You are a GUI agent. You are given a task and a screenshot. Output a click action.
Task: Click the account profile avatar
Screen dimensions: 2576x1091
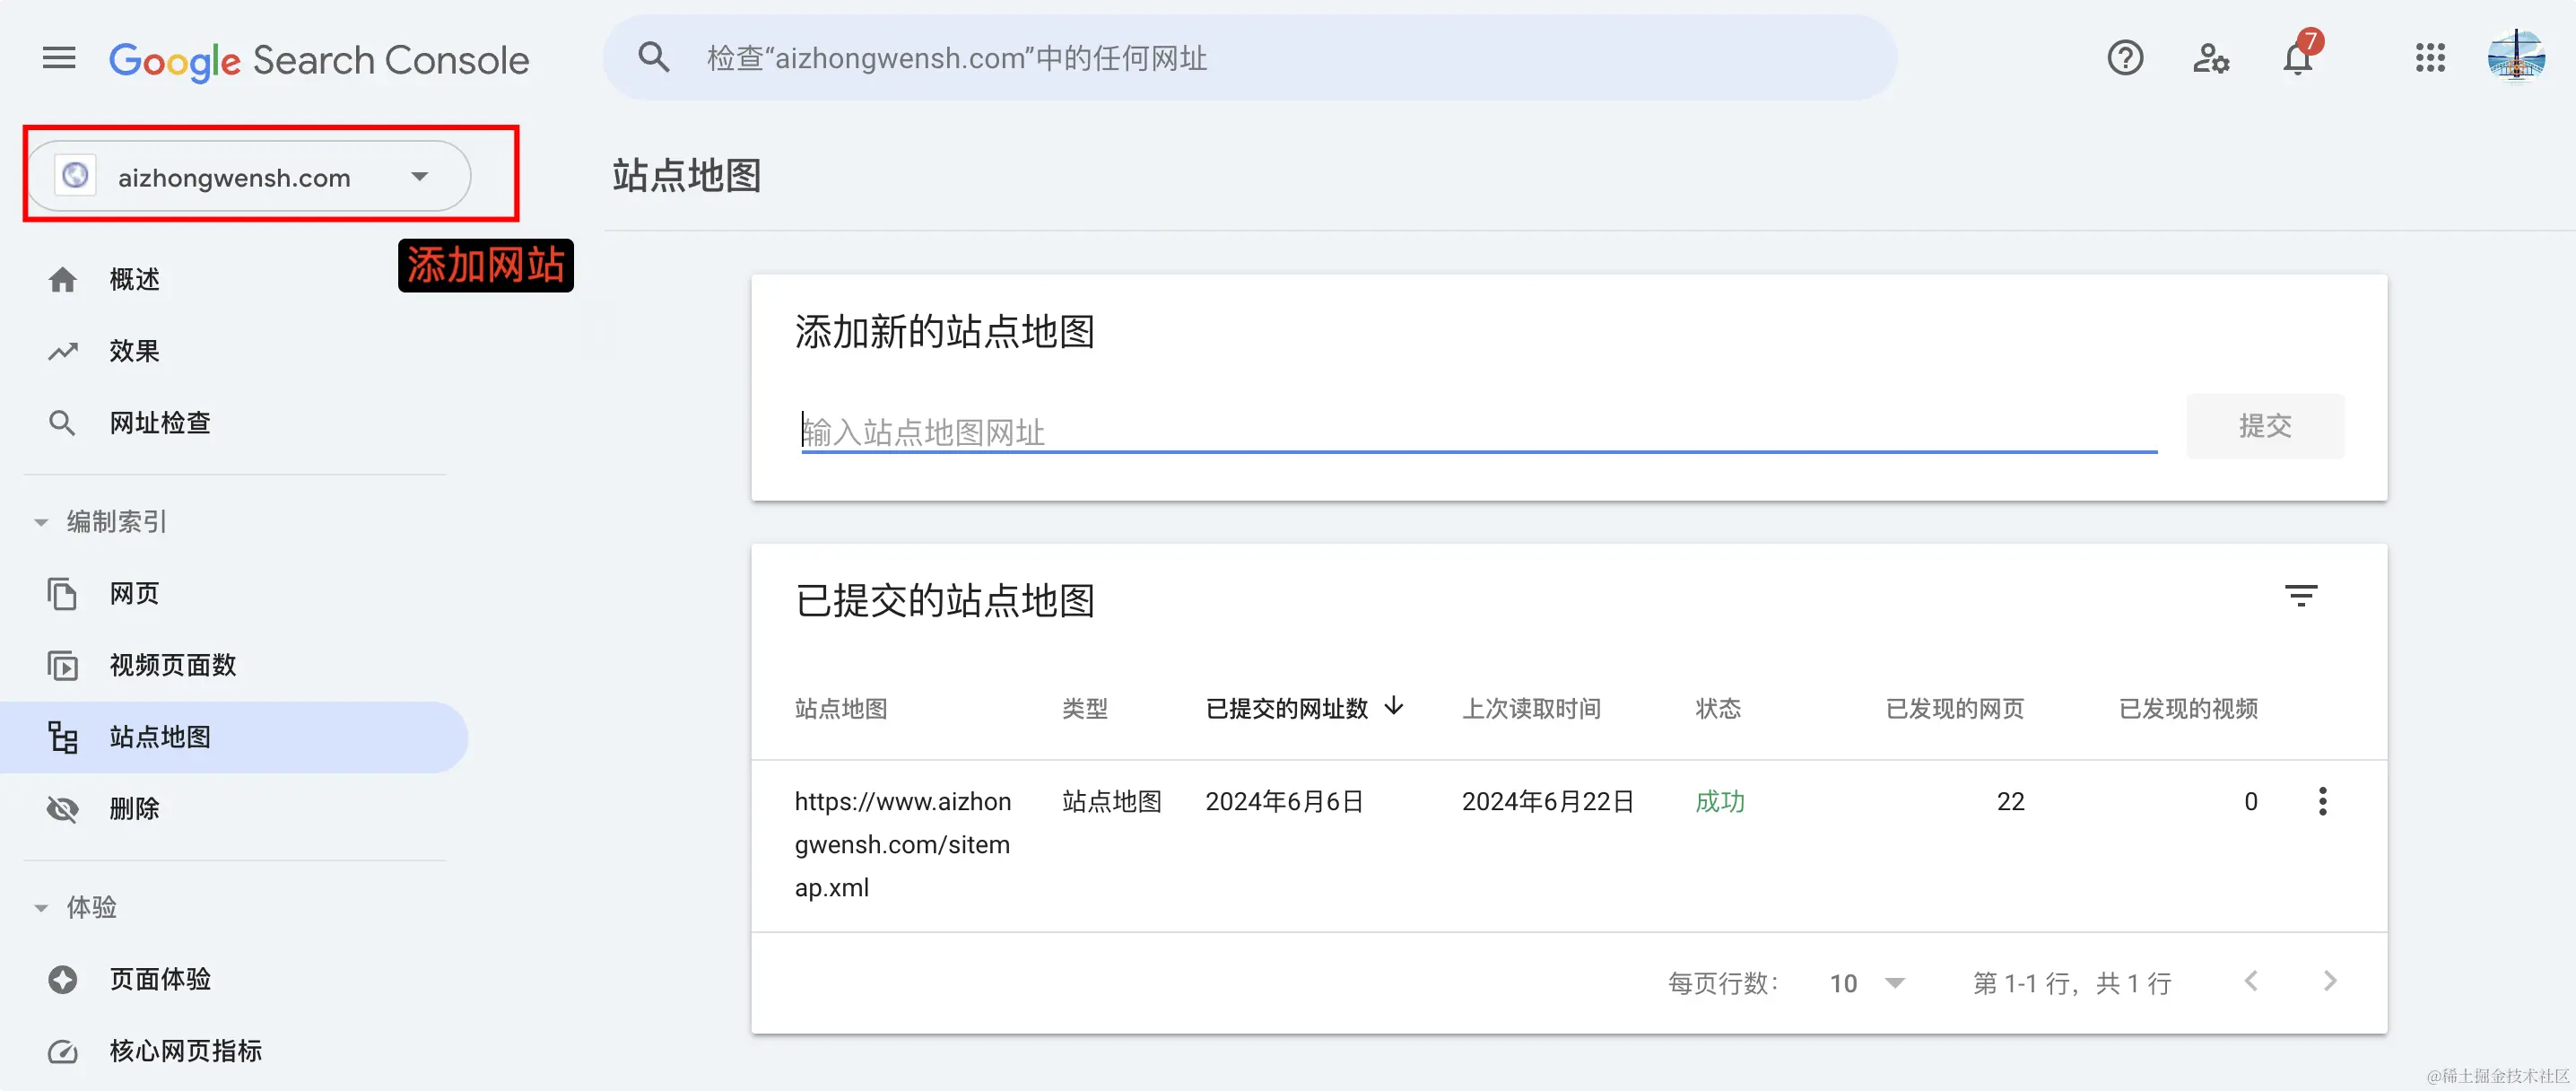[x=2515, y=58]
